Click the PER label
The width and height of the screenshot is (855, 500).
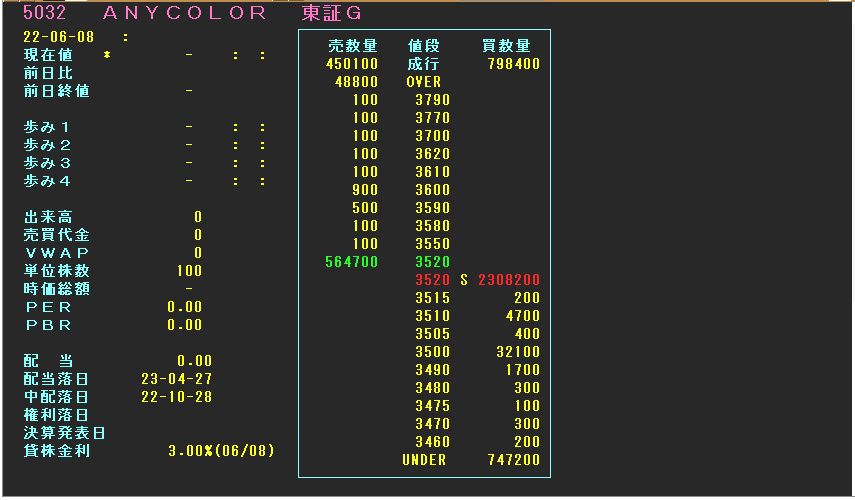49,307
